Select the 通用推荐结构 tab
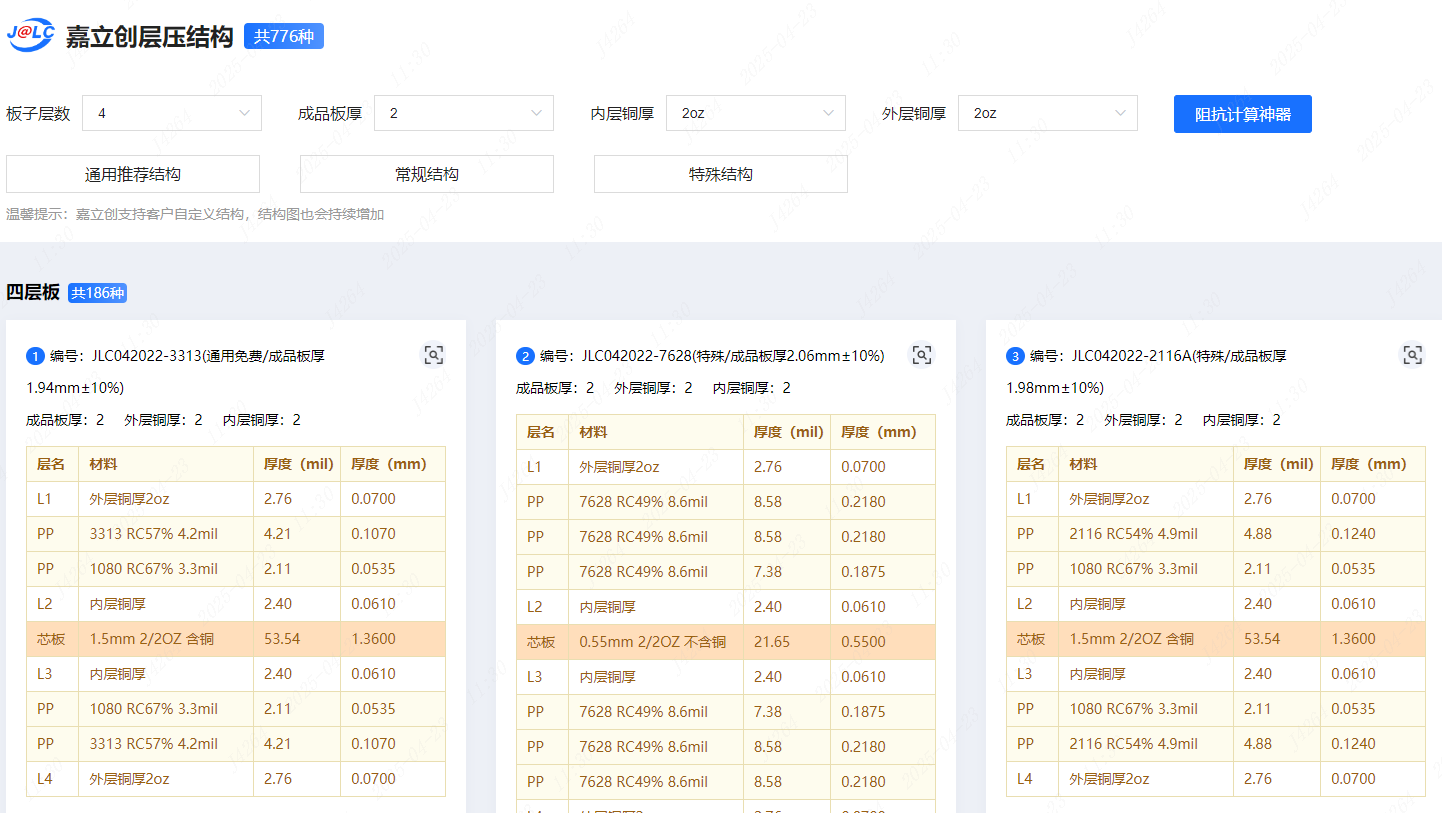The image size is (1442, 813). pos(133,174)
